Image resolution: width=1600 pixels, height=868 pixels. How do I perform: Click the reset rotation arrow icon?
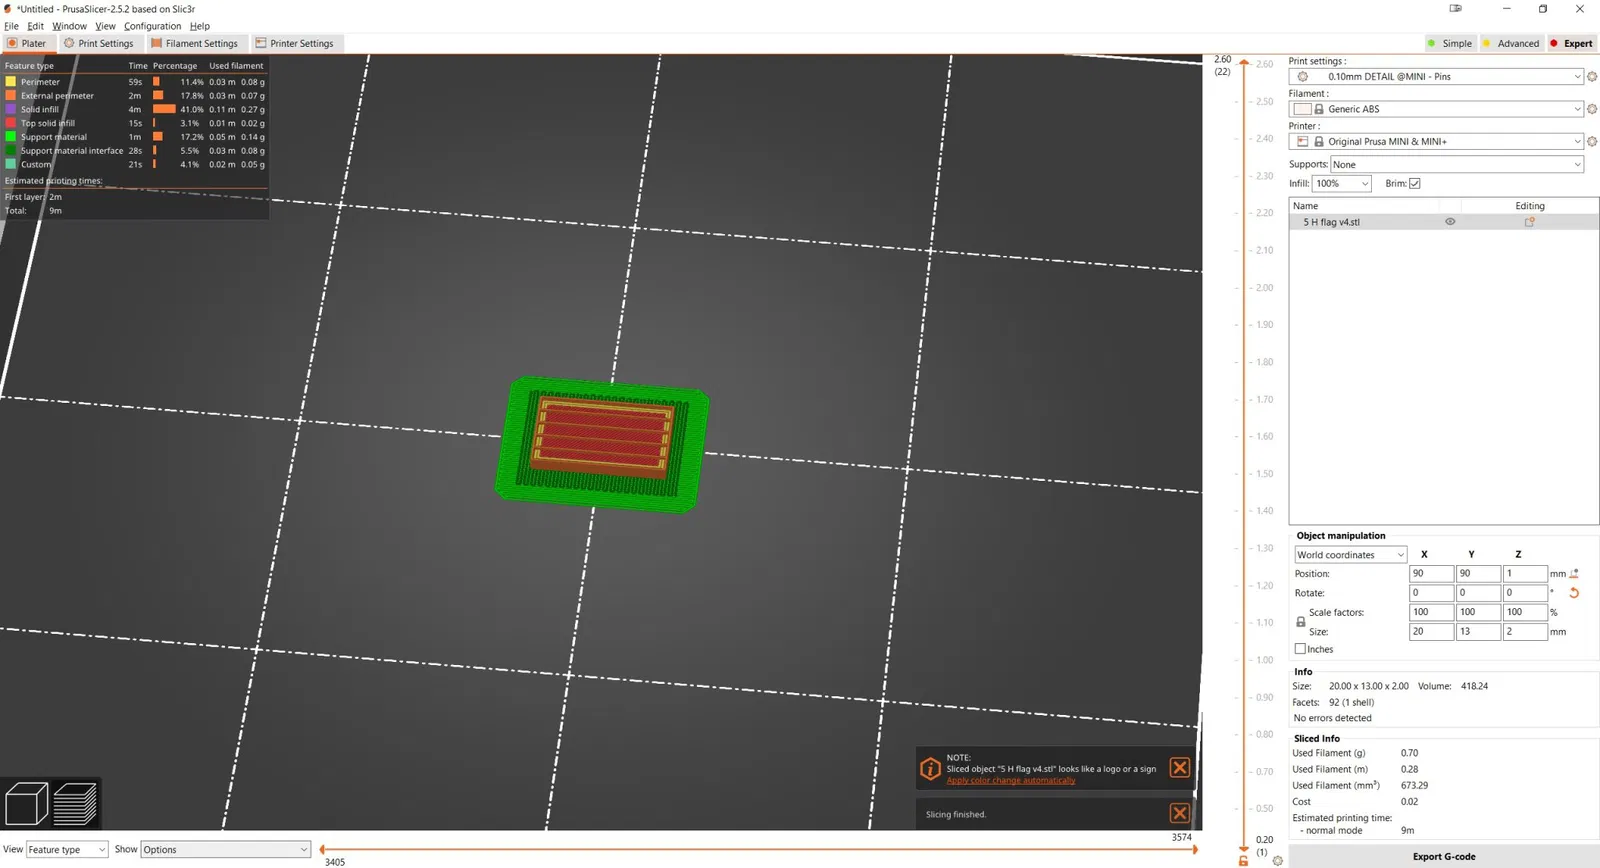pyautogui.click(x=1574, y=593)
